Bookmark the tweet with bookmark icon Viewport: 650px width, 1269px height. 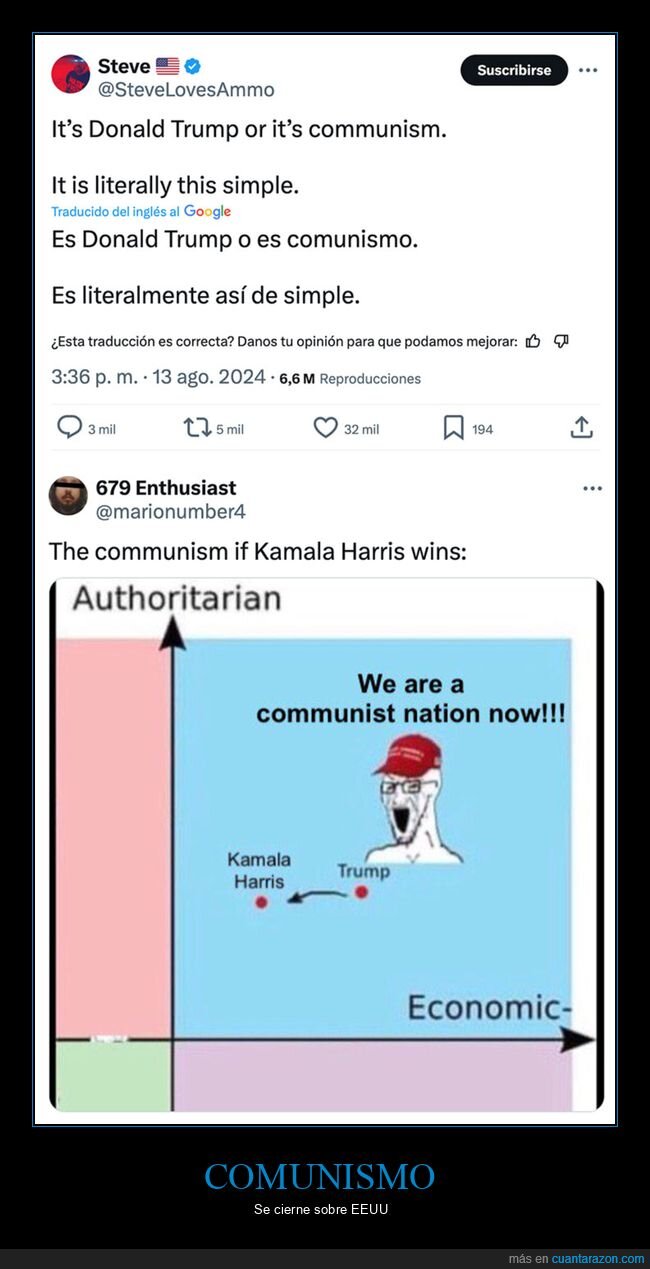pyautogui.click(x=453, y=428)
